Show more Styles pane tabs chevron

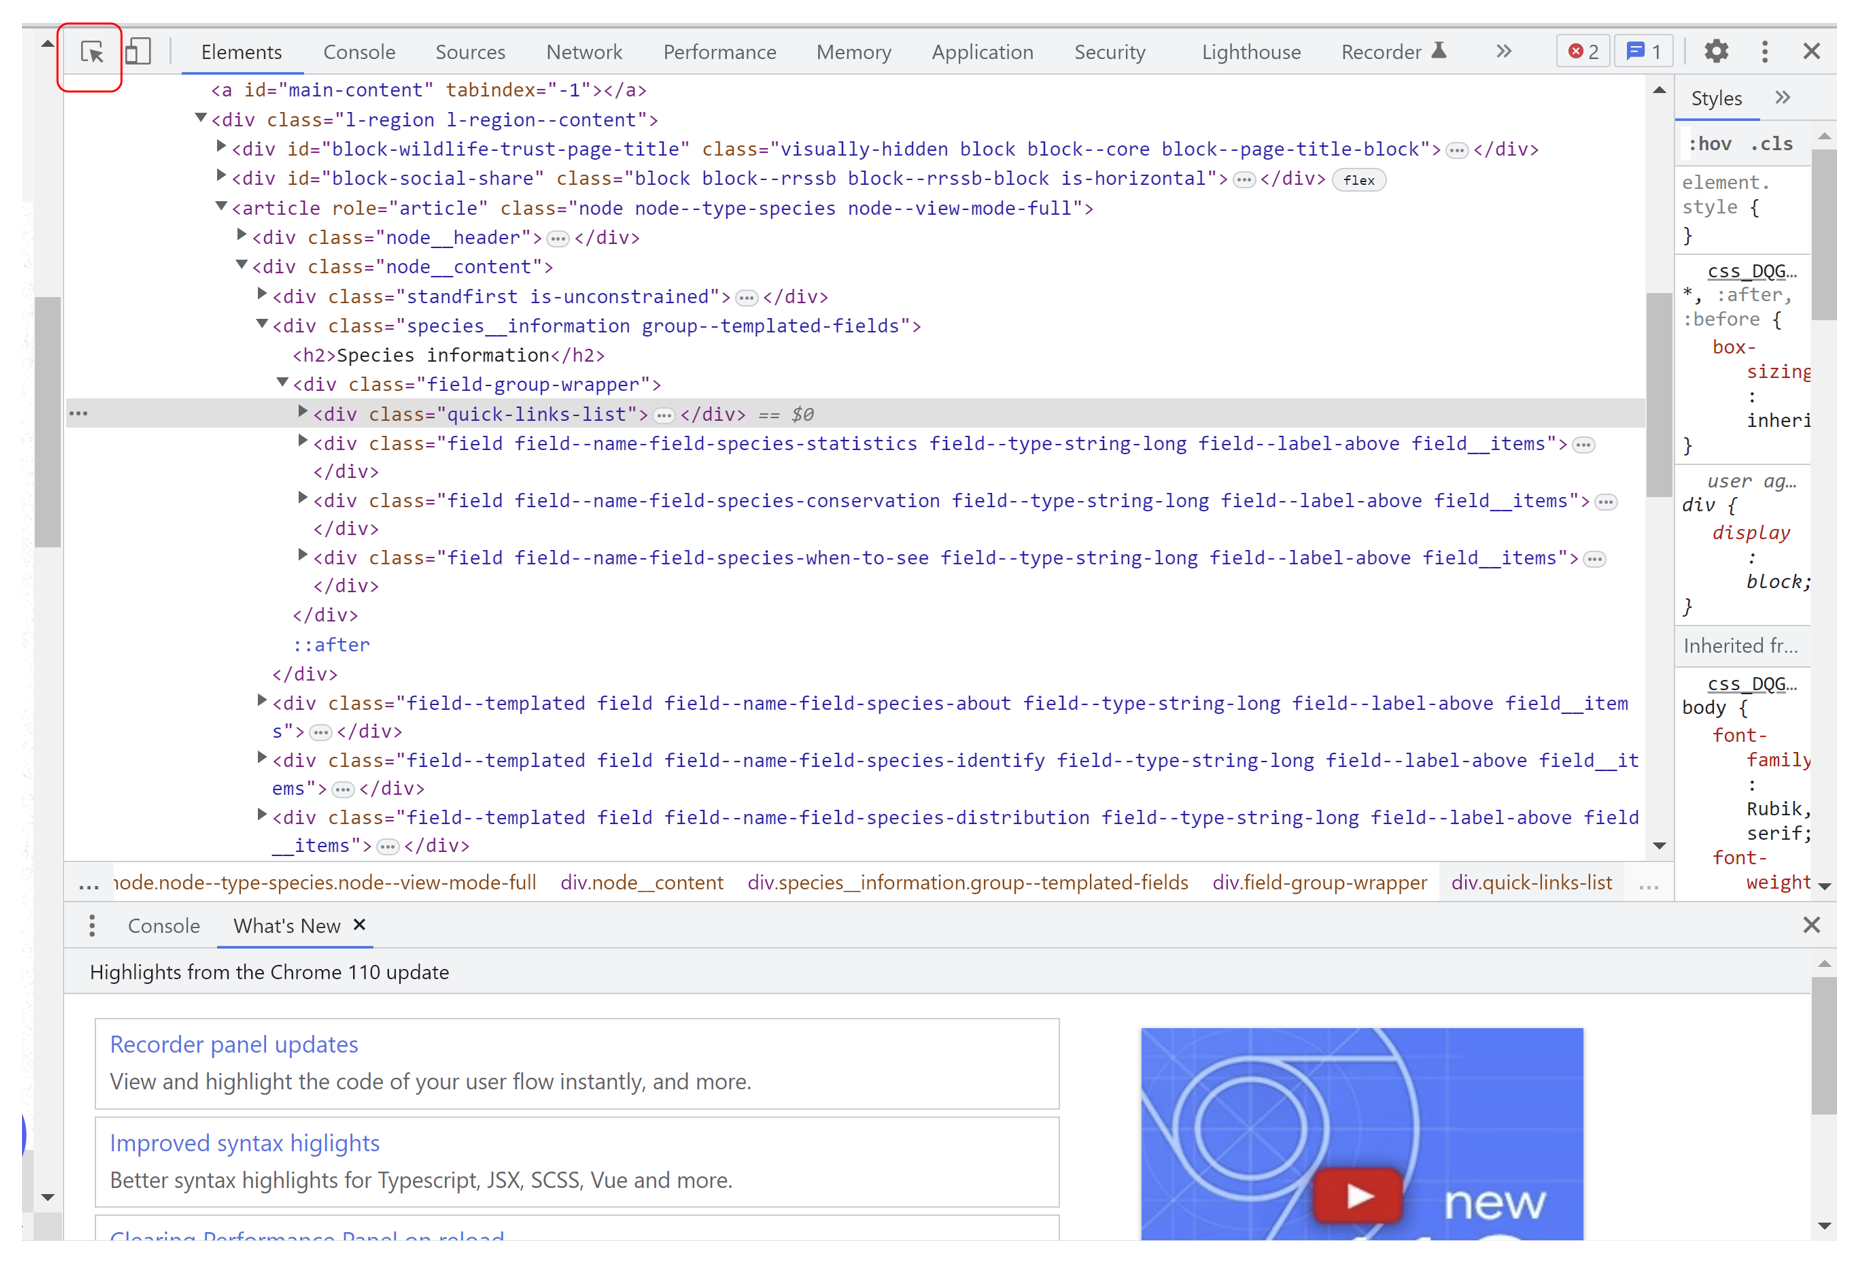coord(1783,98)
